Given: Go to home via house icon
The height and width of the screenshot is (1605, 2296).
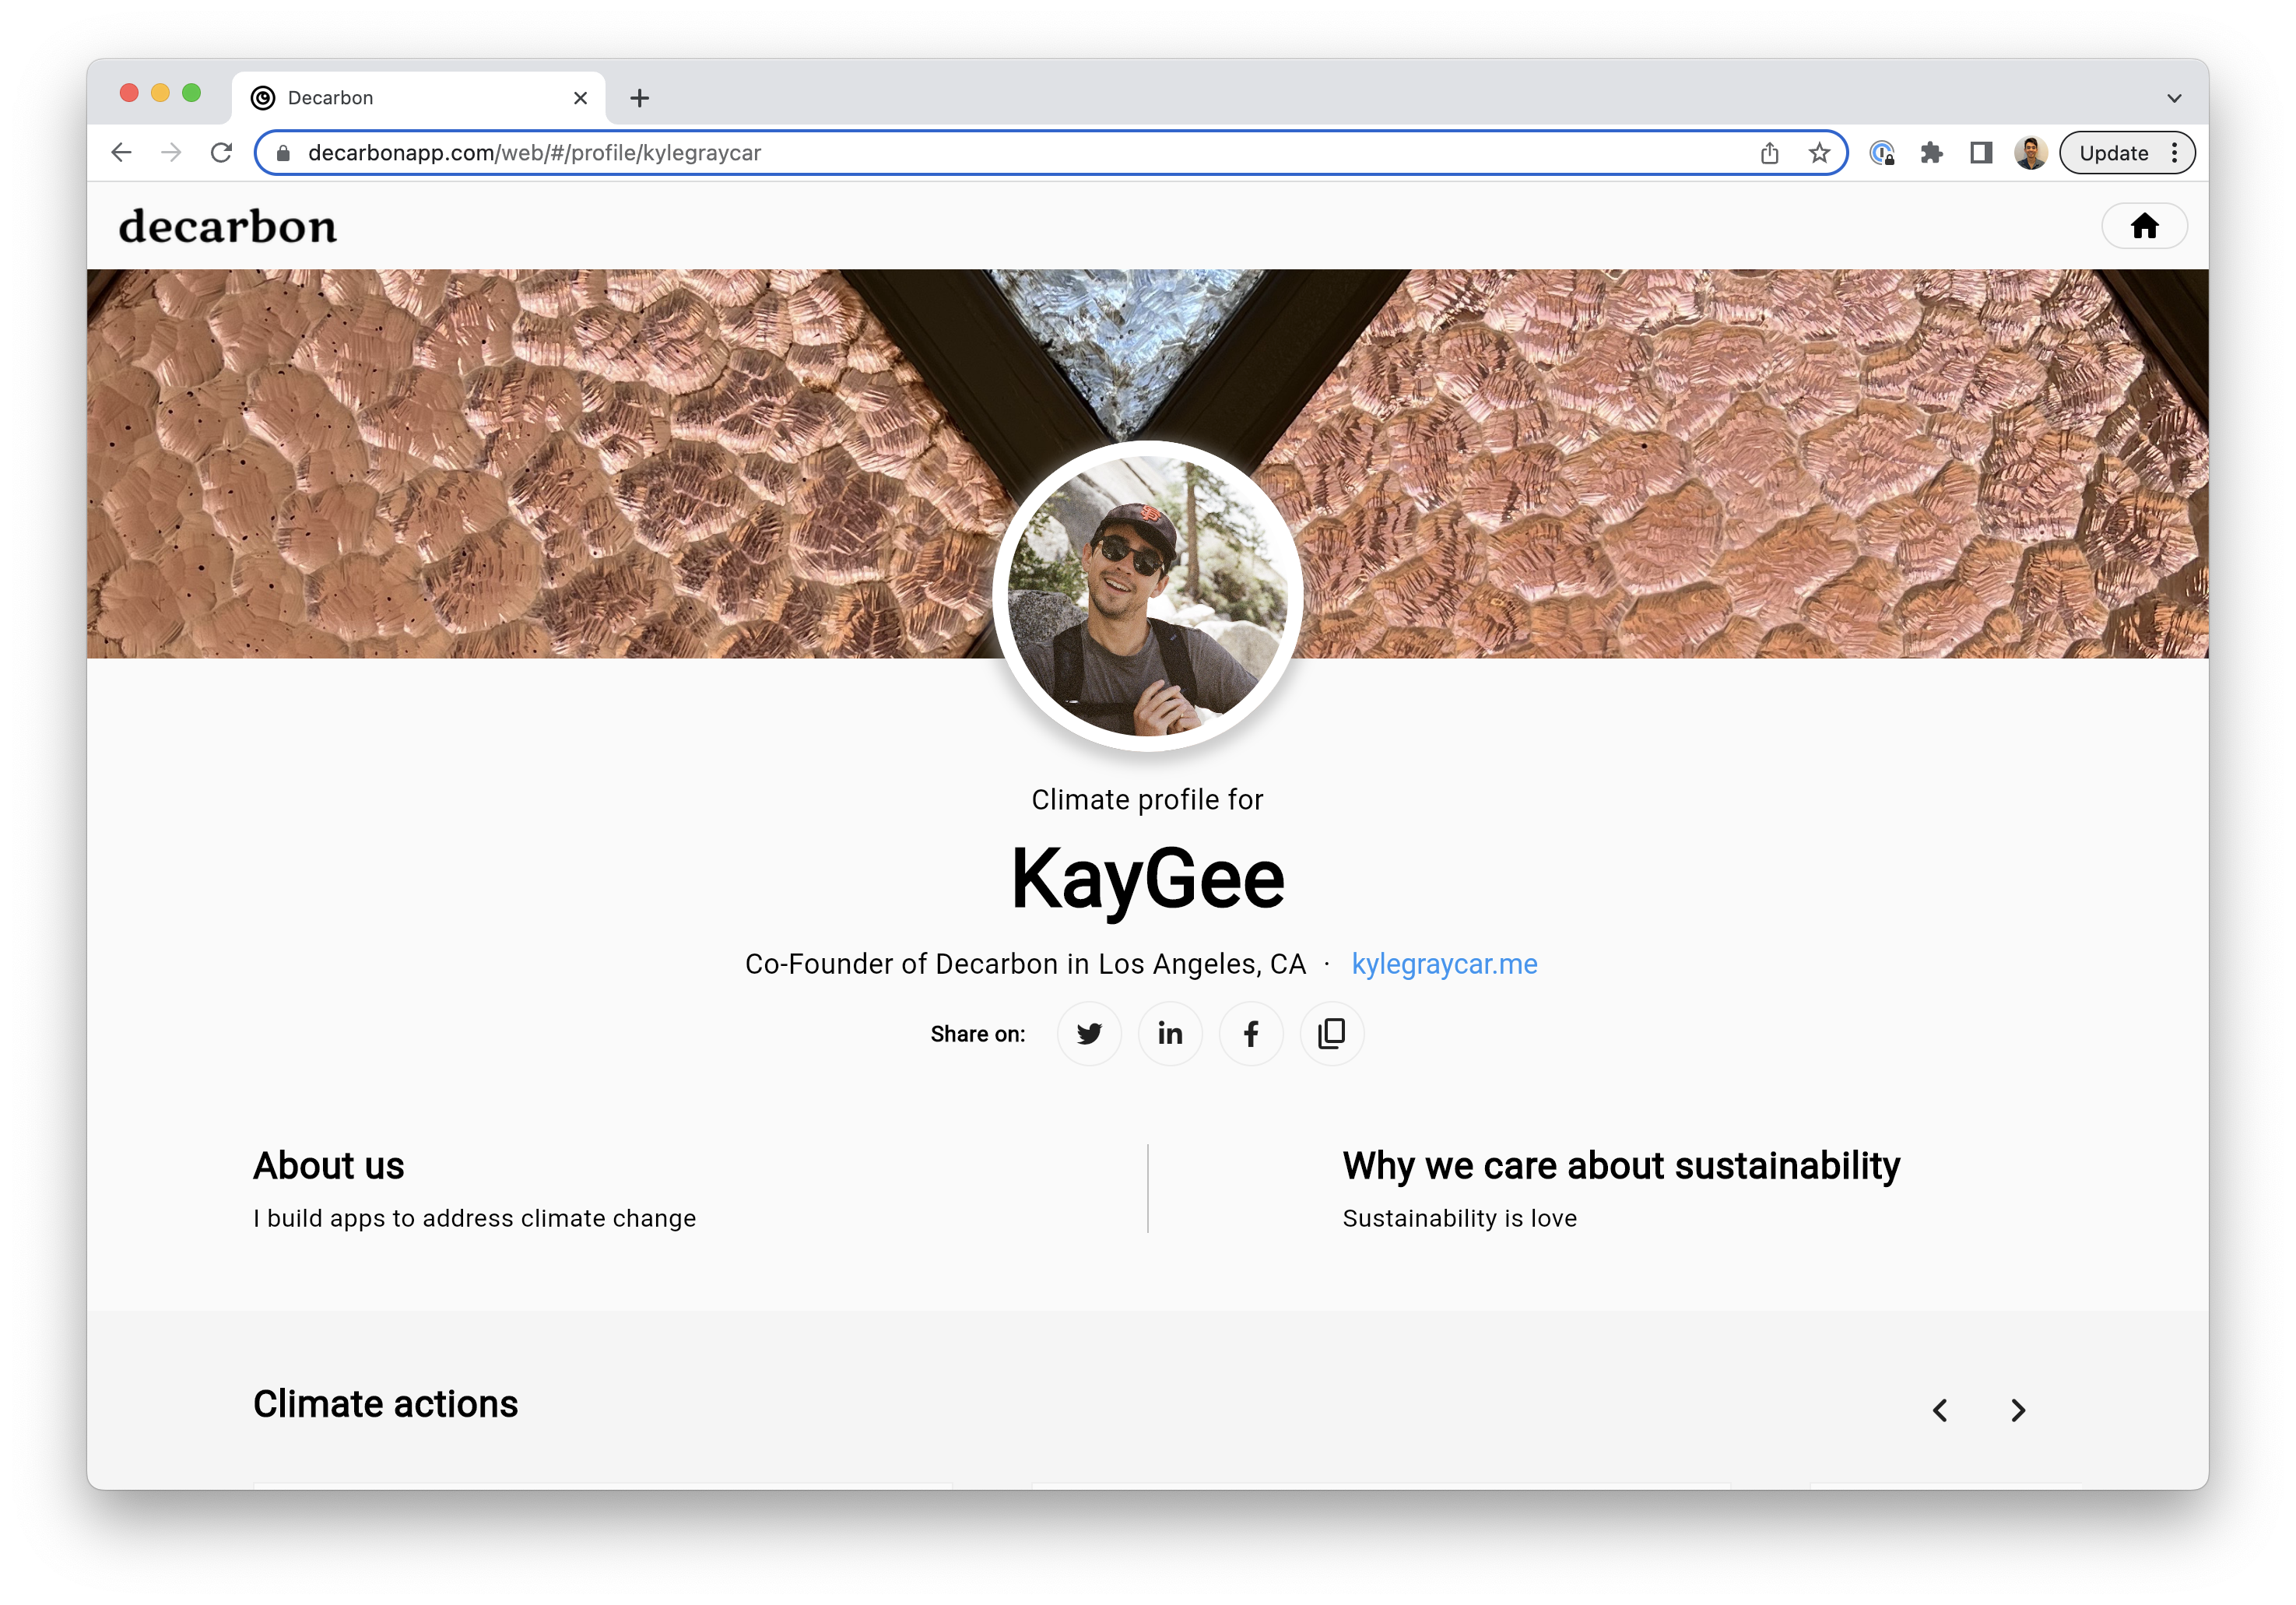Looking at the screenshot, I should pos(2144,226).
